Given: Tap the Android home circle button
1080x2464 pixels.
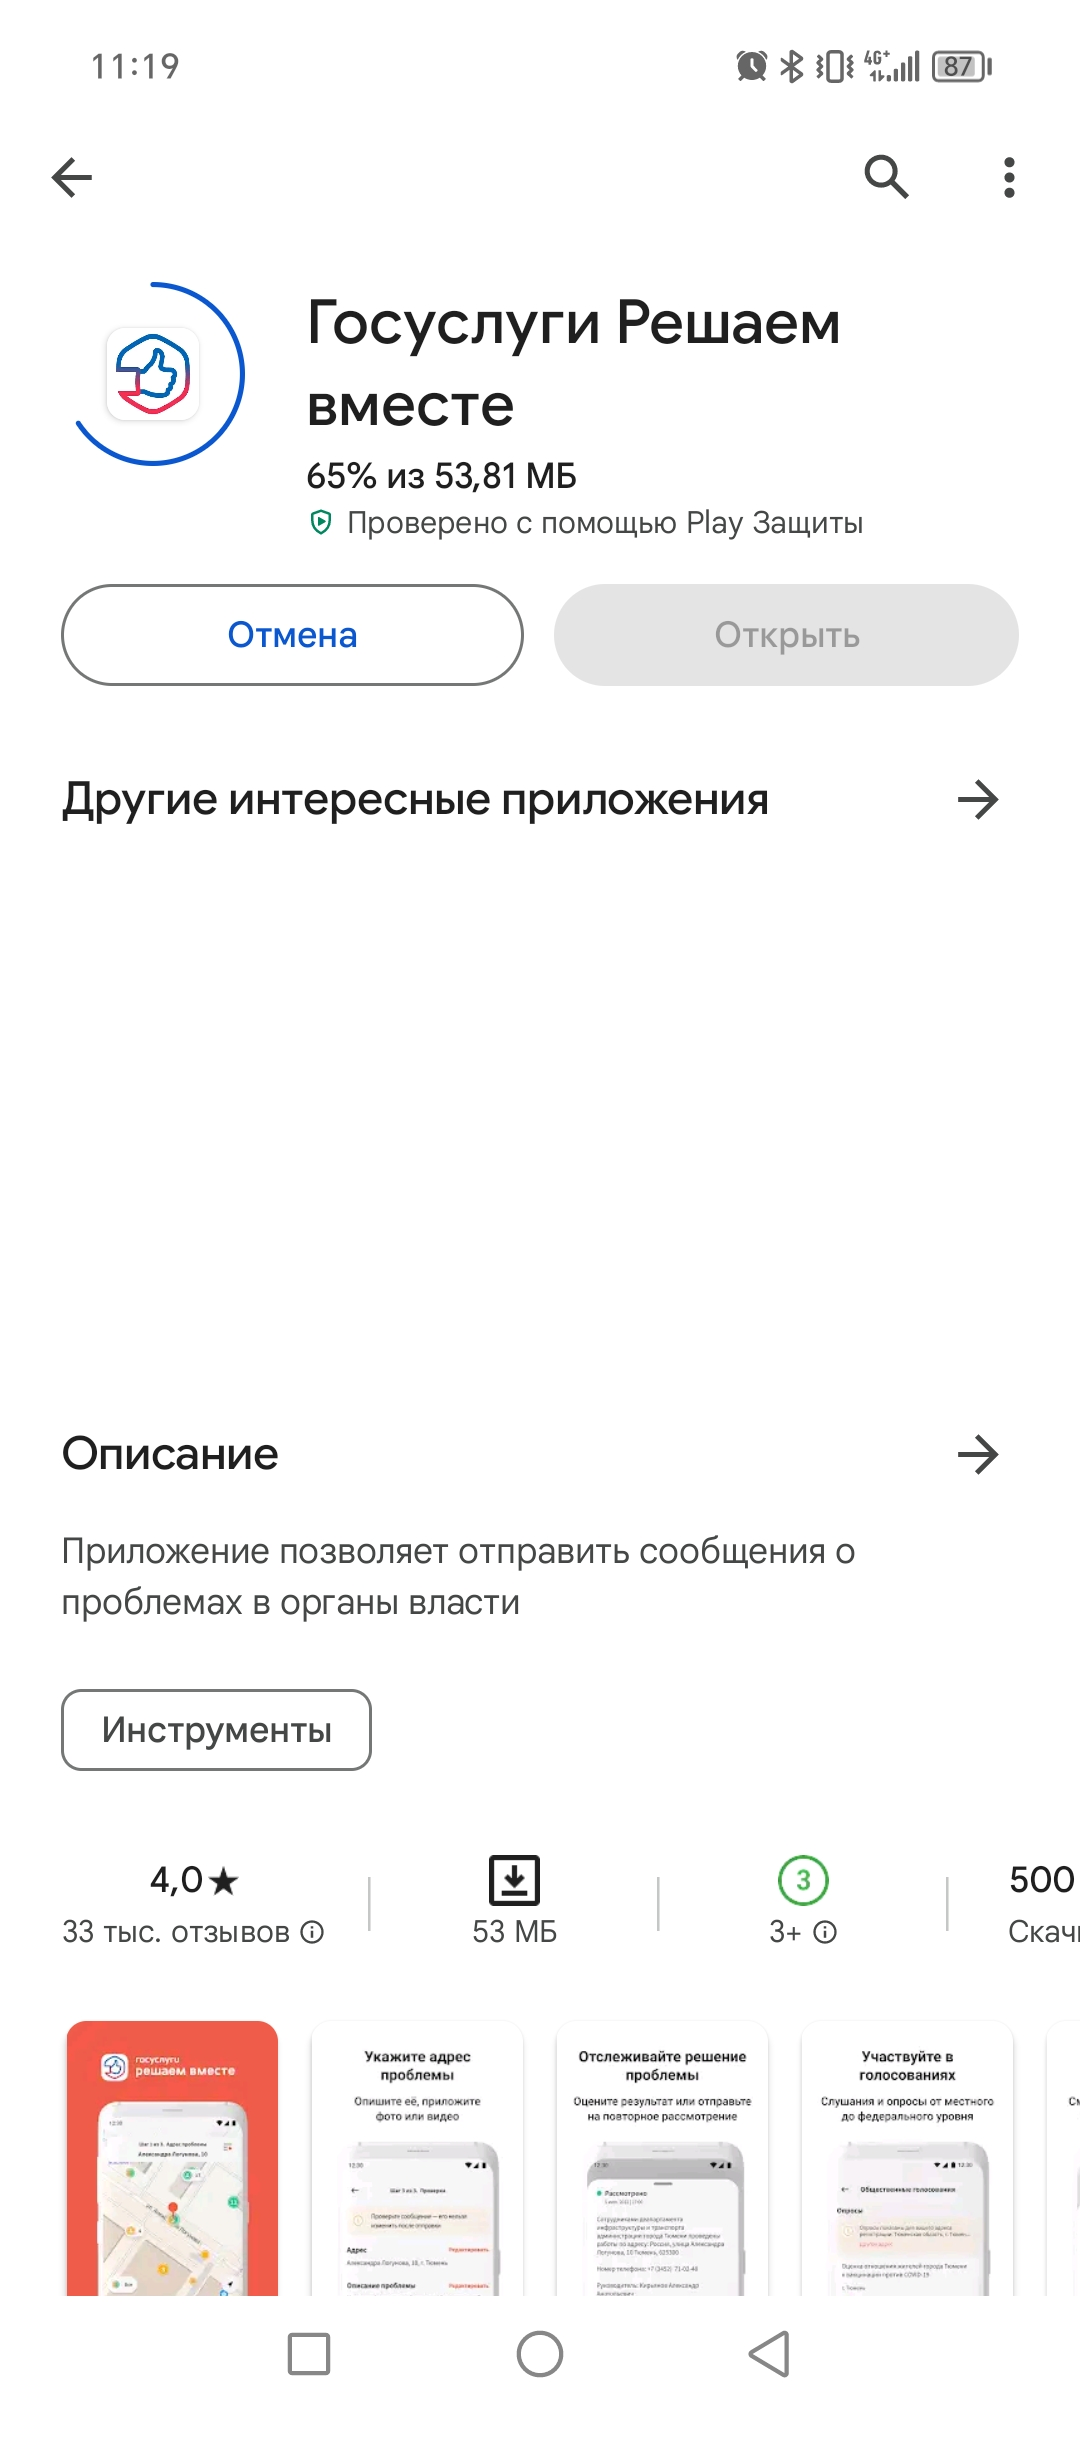Looking at the screenshot, I should click(x=540, y=2354).
